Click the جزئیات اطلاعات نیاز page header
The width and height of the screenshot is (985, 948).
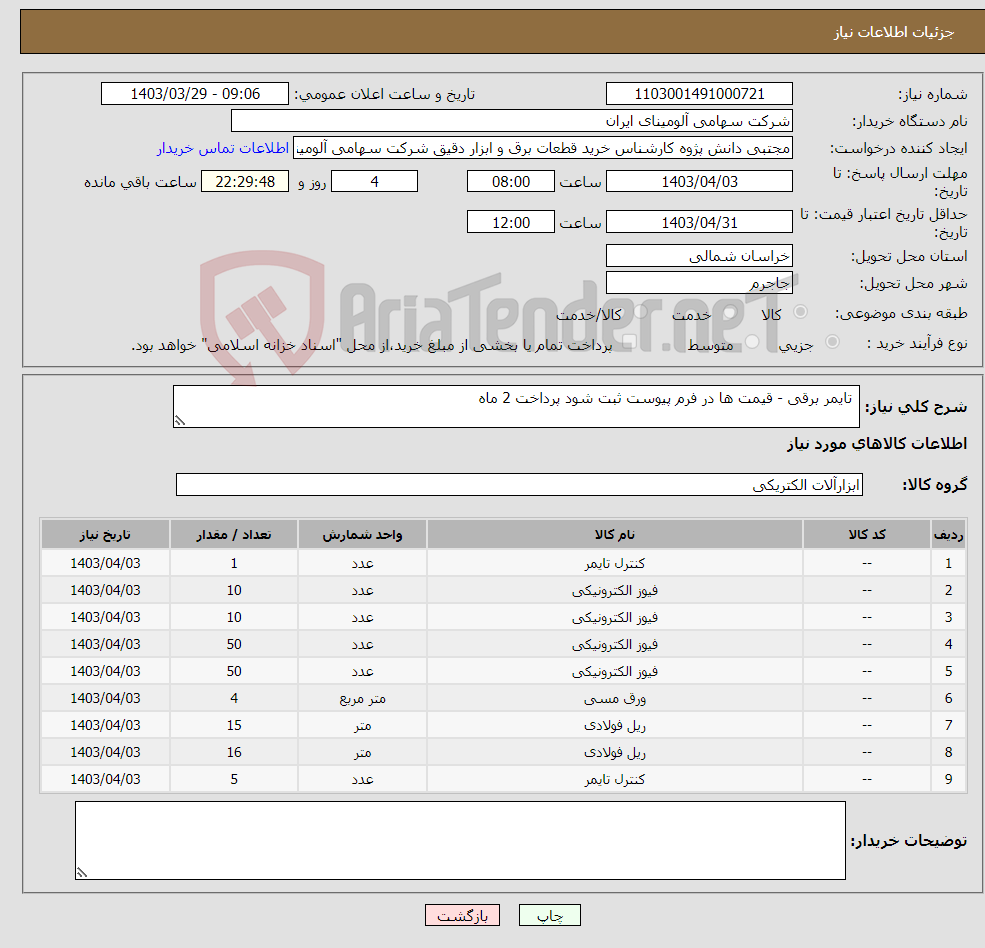(x=893, y=32)
